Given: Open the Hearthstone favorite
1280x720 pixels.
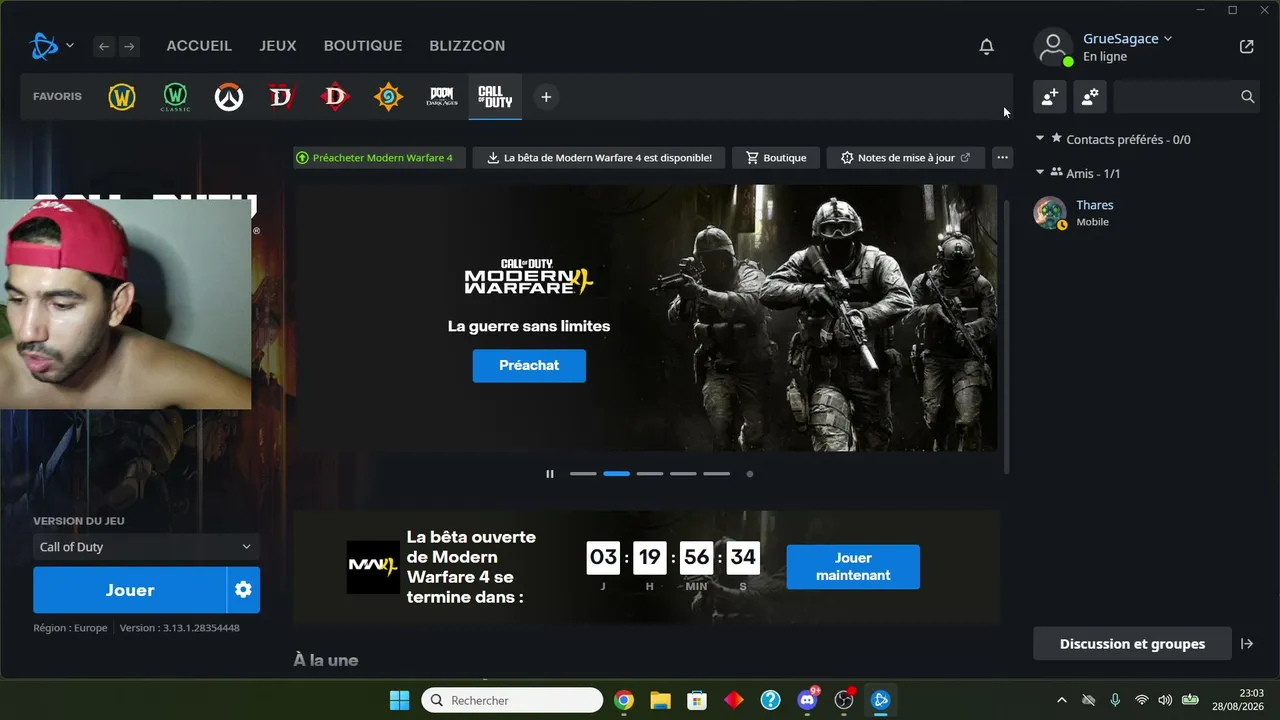Looking at the screenshot, I should click(388, 97).
